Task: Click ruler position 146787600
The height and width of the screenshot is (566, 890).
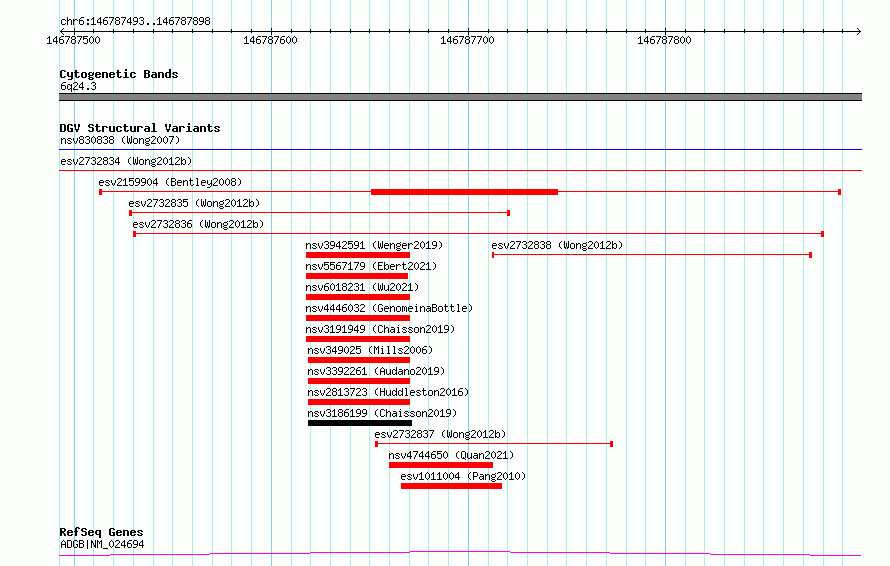Action: [x=271, y=40]
